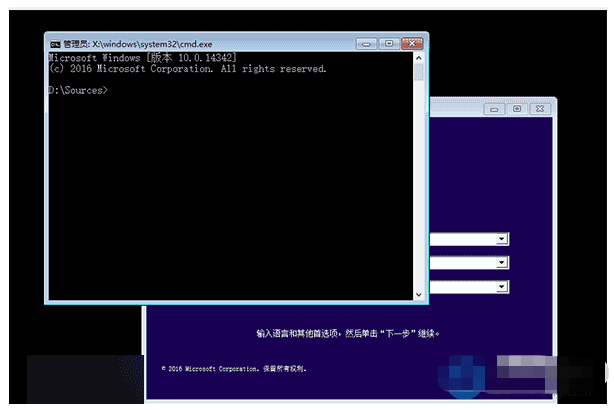Click the console scrollbar up arrow
This screenshot has width=614, height=410.
coord(418,60)
